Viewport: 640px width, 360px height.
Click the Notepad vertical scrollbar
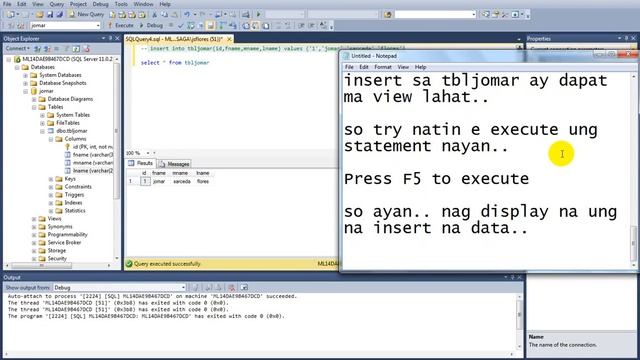pos(633,171)
